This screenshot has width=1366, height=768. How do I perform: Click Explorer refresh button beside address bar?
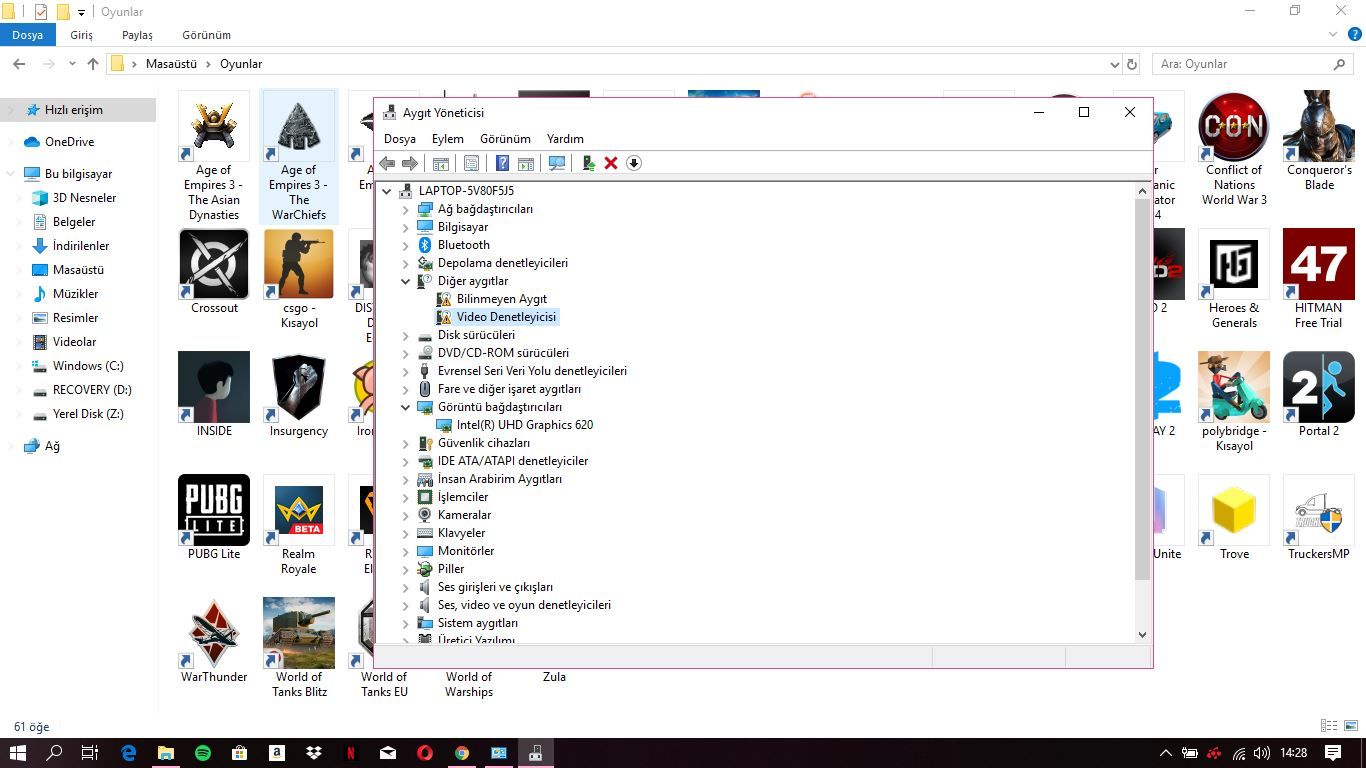tap(1132, 64)
